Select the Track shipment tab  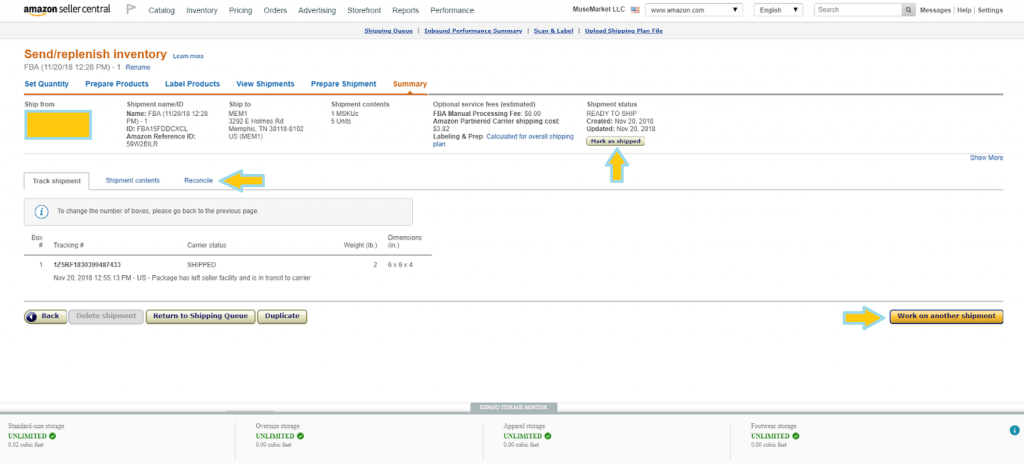coord(57,181)
